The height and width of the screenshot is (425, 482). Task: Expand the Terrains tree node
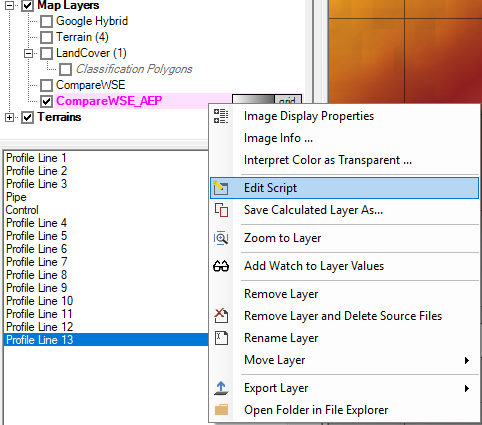pyautogui.click(x=10, y=117)
